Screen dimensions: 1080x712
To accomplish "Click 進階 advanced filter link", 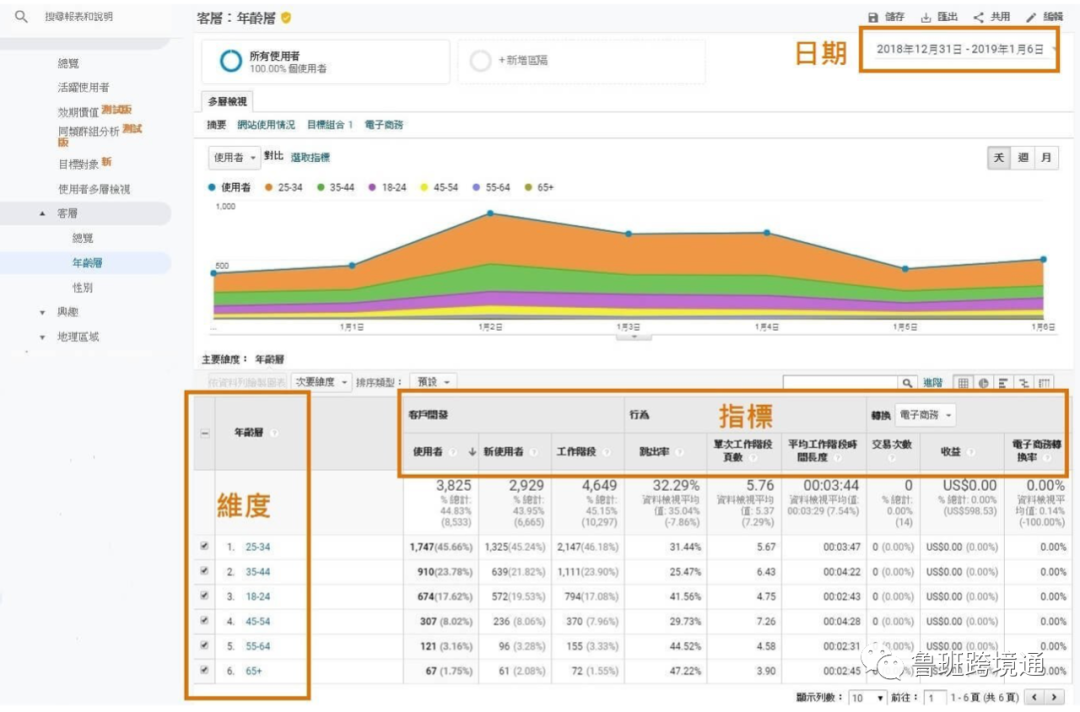I will 933,383.
